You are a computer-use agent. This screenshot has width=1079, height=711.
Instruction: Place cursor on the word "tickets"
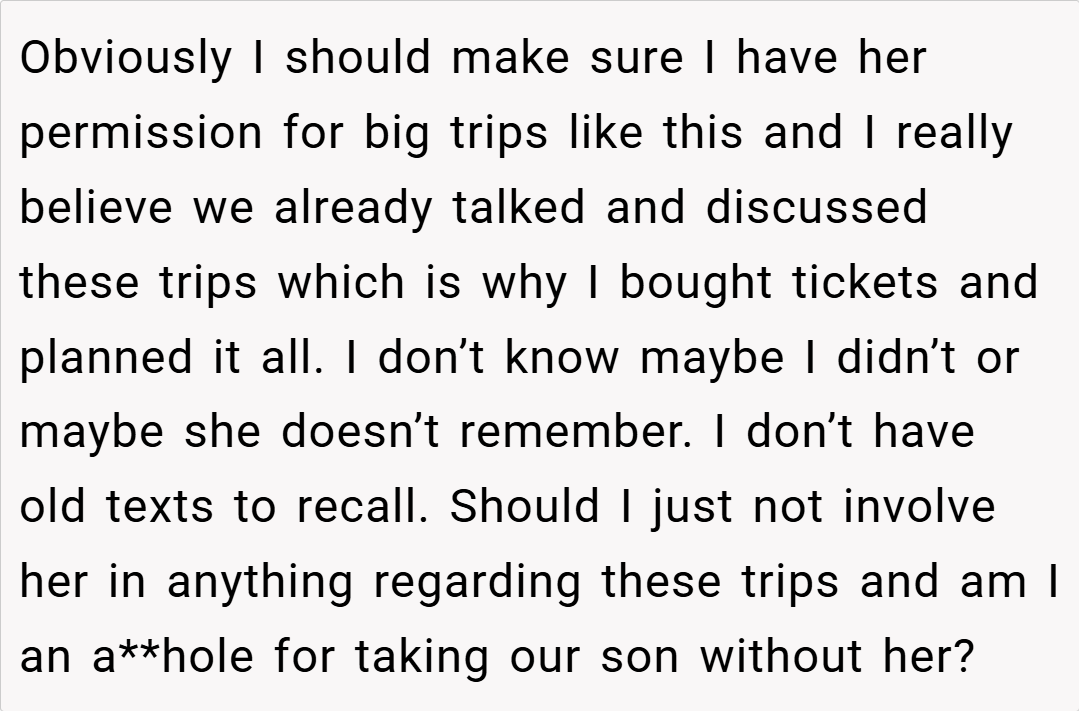865,284
